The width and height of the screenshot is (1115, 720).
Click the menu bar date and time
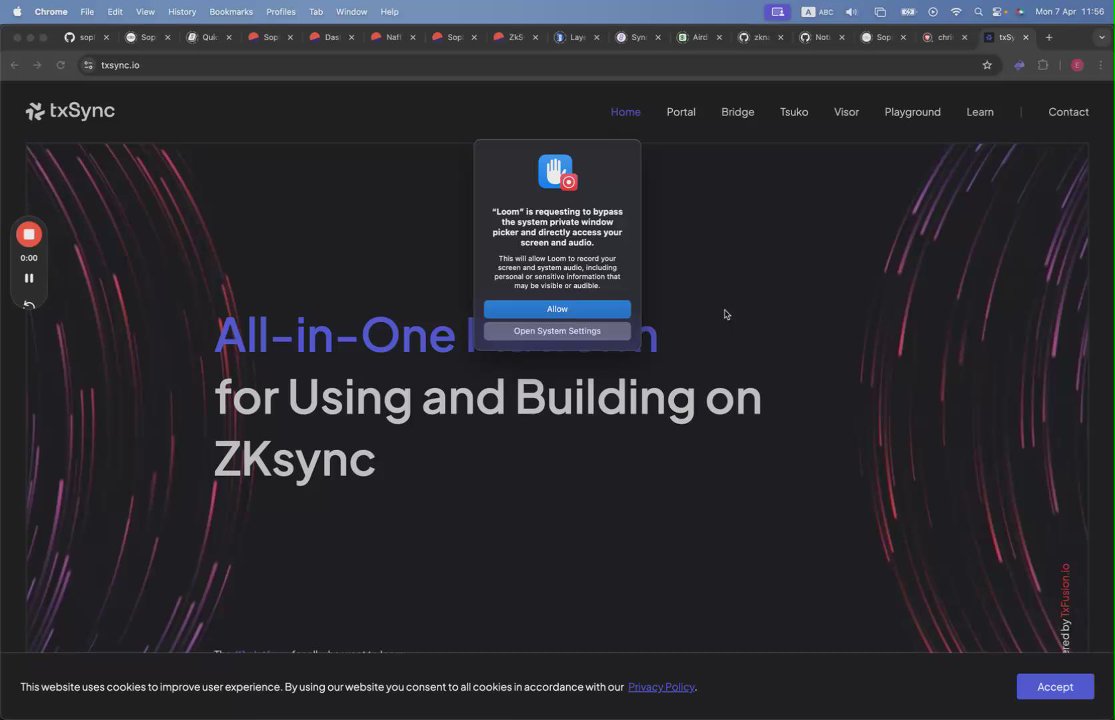[x=1069, y=11]
